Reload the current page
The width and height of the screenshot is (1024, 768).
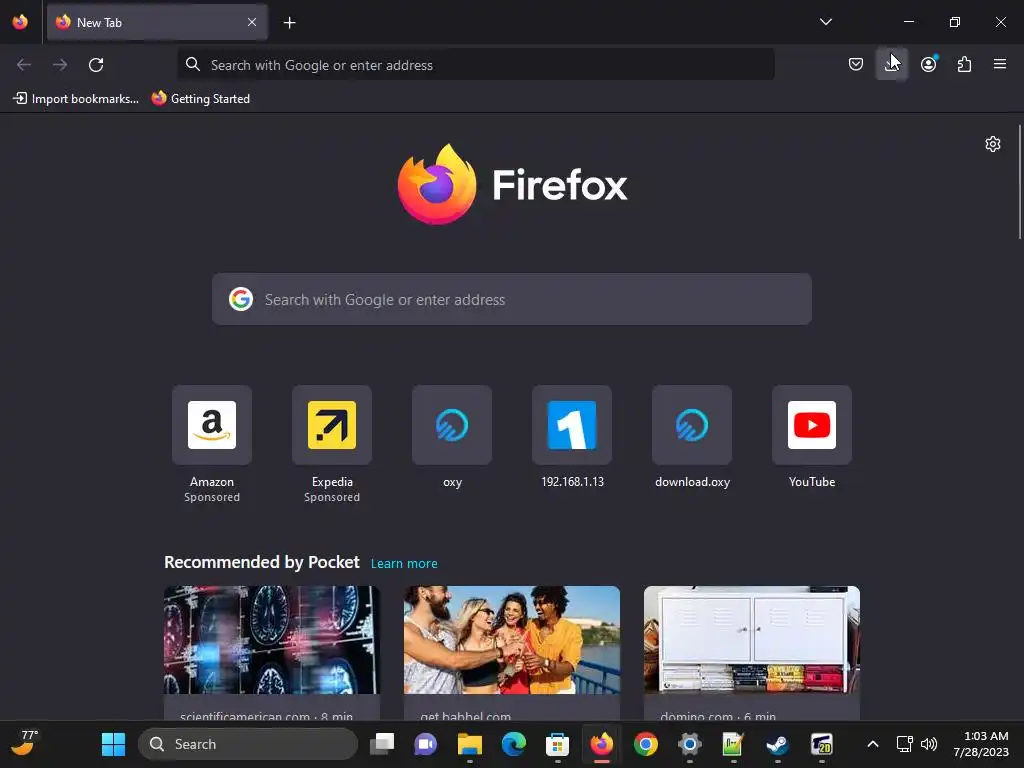point(96,65)
